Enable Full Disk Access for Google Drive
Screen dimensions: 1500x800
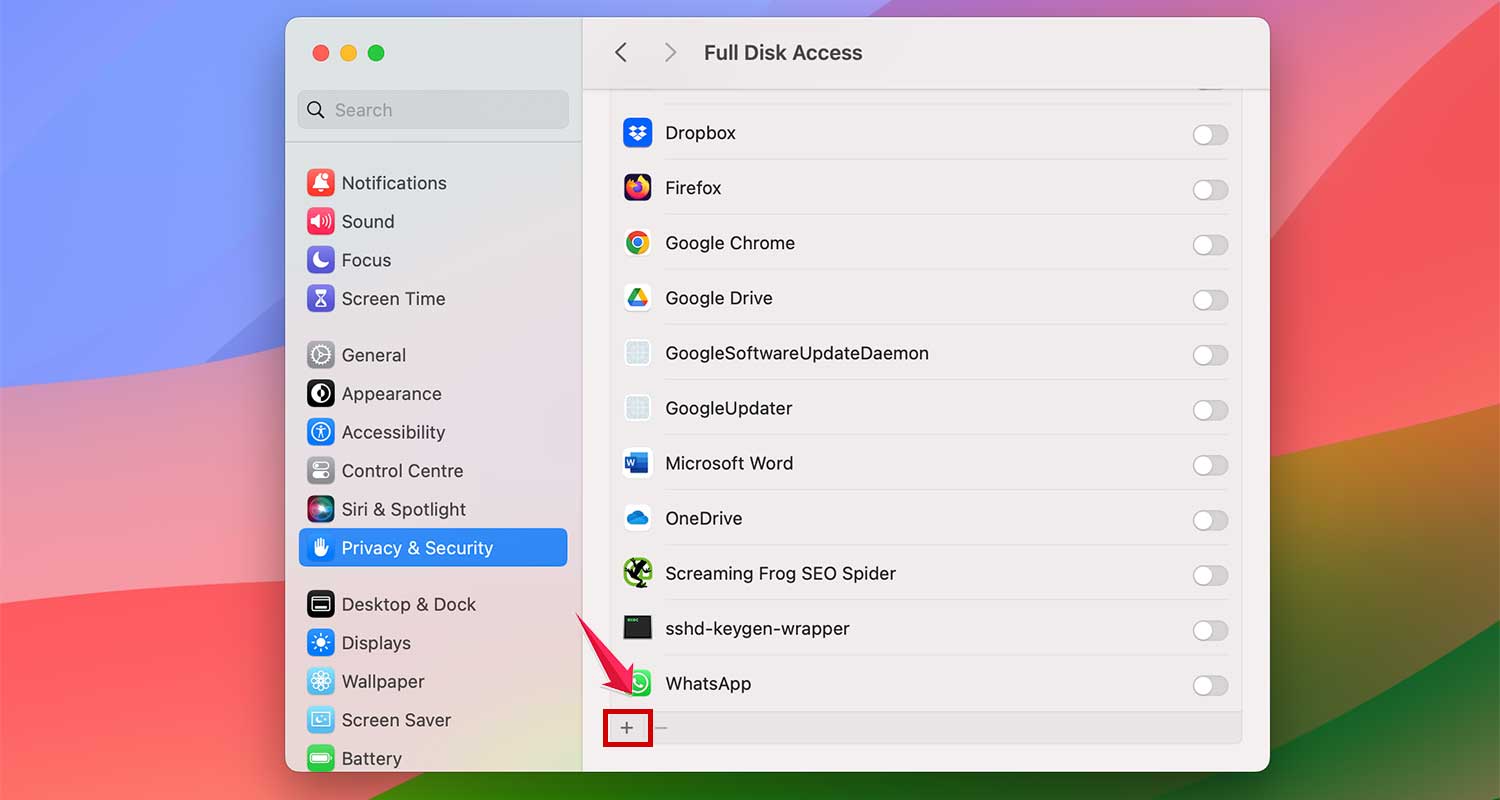pos(1209,300)
